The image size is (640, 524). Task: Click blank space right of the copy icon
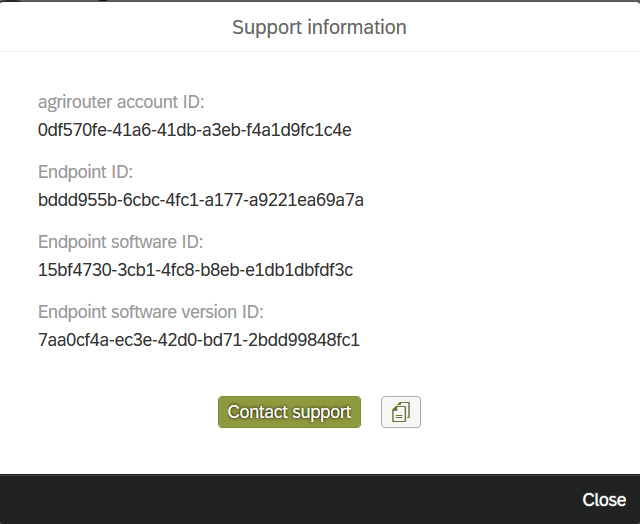[520, 412]
